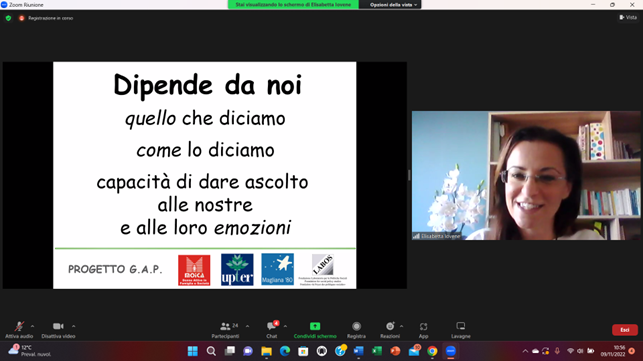
Task: Open the Lavagne whiteboard icon
Action: [x=461, y=326]
